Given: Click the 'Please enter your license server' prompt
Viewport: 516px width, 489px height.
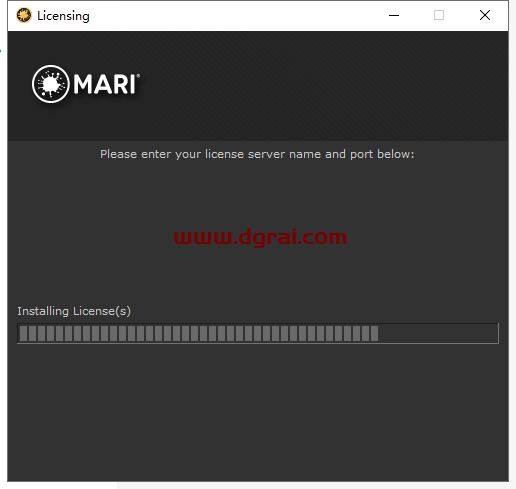Looking at the screenshot, I should click(x=257, y=154).
